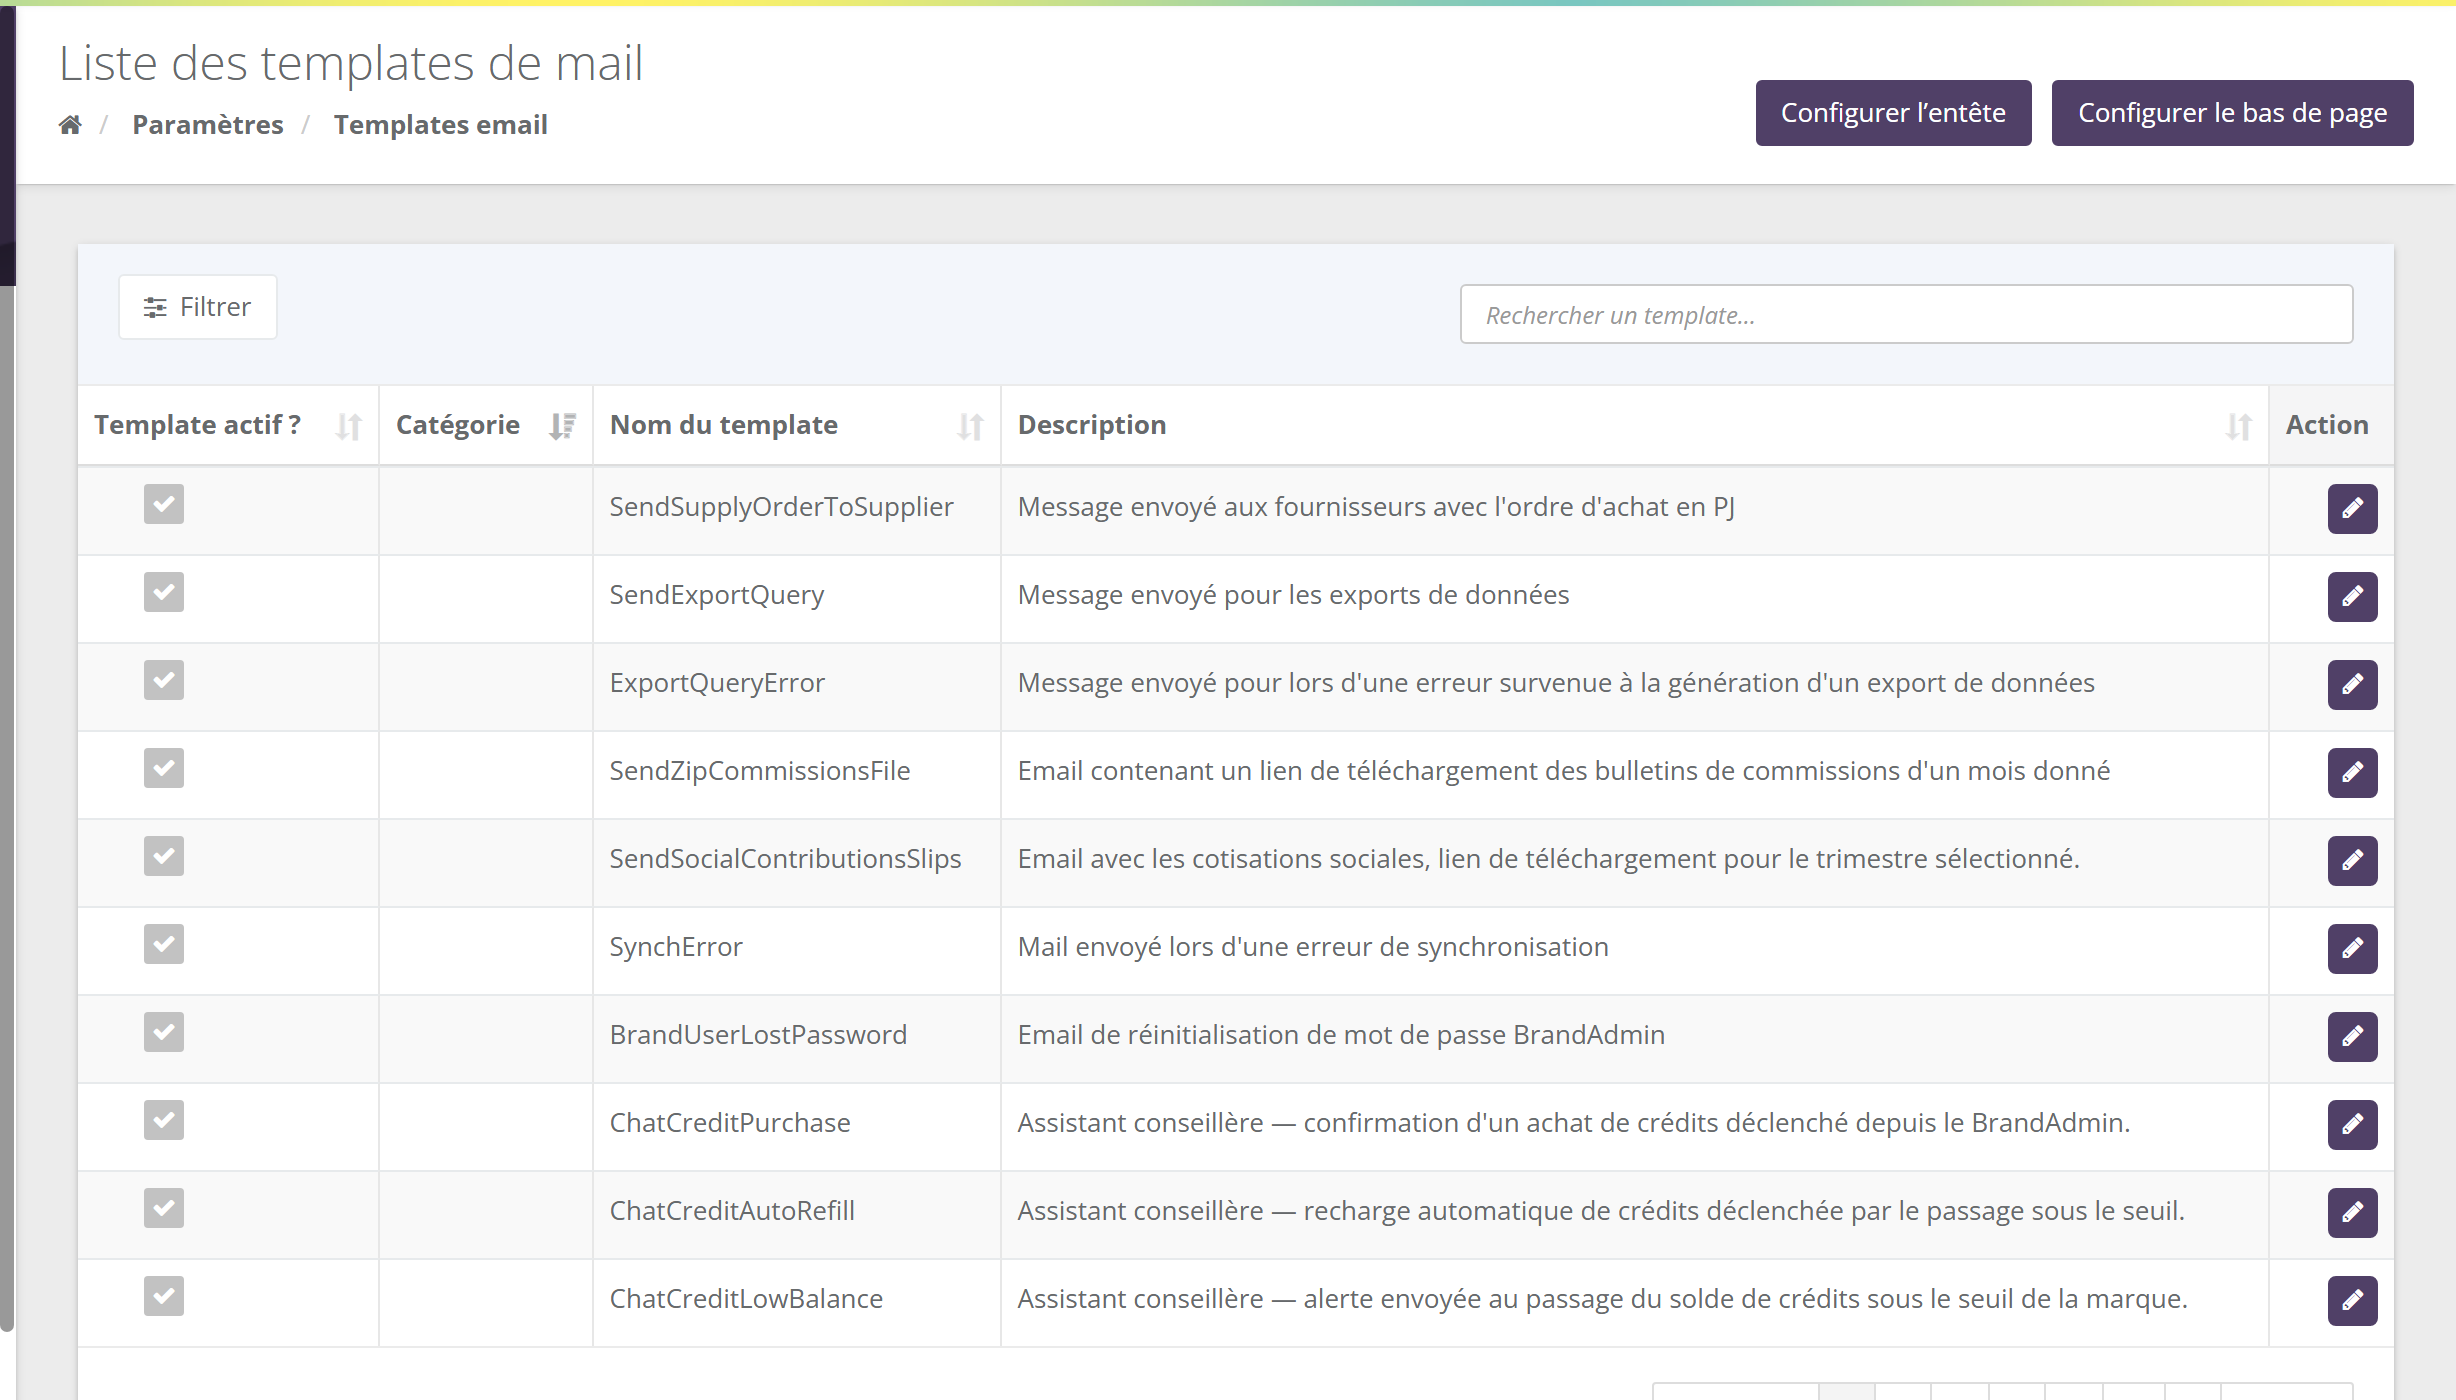Click 'Email de réinitialisation de mot de passe BrandAdmin'
The width and height of the screenshot is (2456, 1400).
pyautogui.click(x=1341, y=1035)
